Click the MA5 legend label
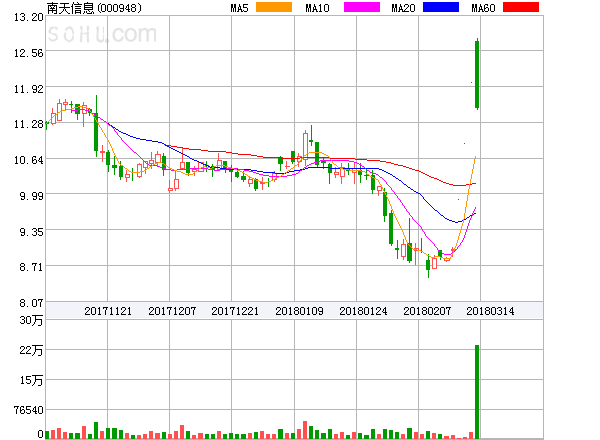The width and height of the screenshot is (600, 440). [240, 8]
